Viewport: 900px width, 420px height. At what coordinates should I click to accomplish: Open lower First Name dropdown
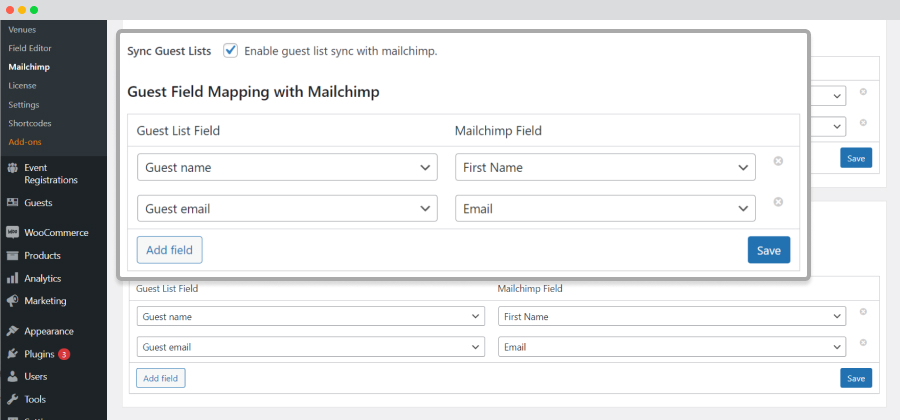[x=672, y=316]
